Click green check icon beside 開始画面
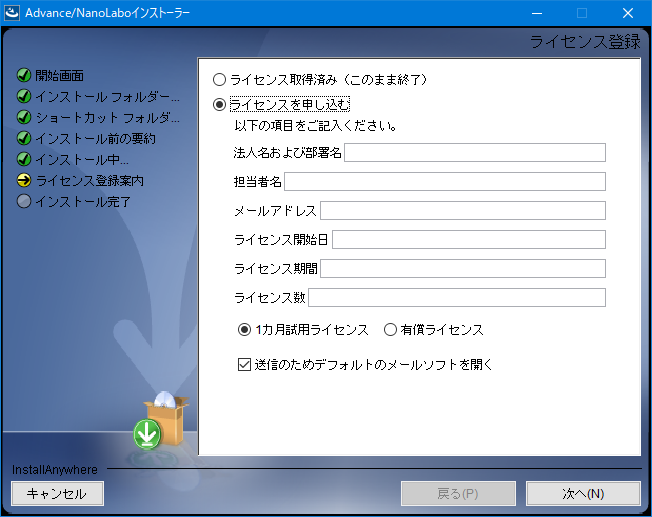 point(24,75)
